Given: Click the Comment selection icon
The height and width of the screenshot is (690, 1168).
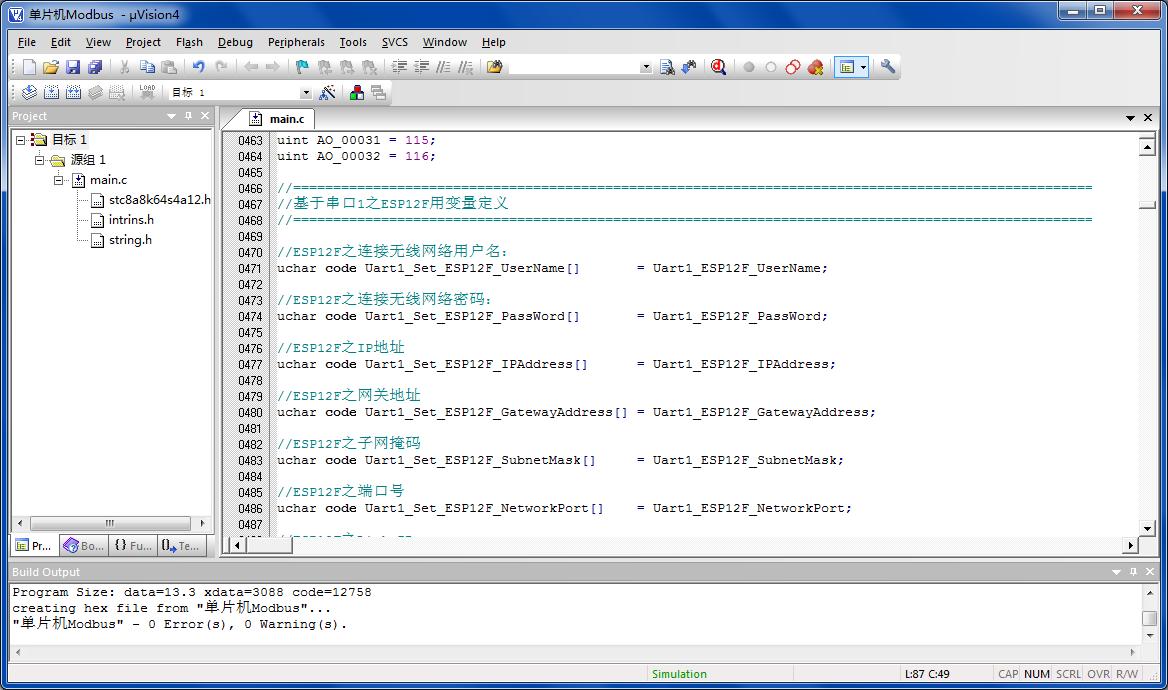Looking at the screenshot, I should [443, 67].
